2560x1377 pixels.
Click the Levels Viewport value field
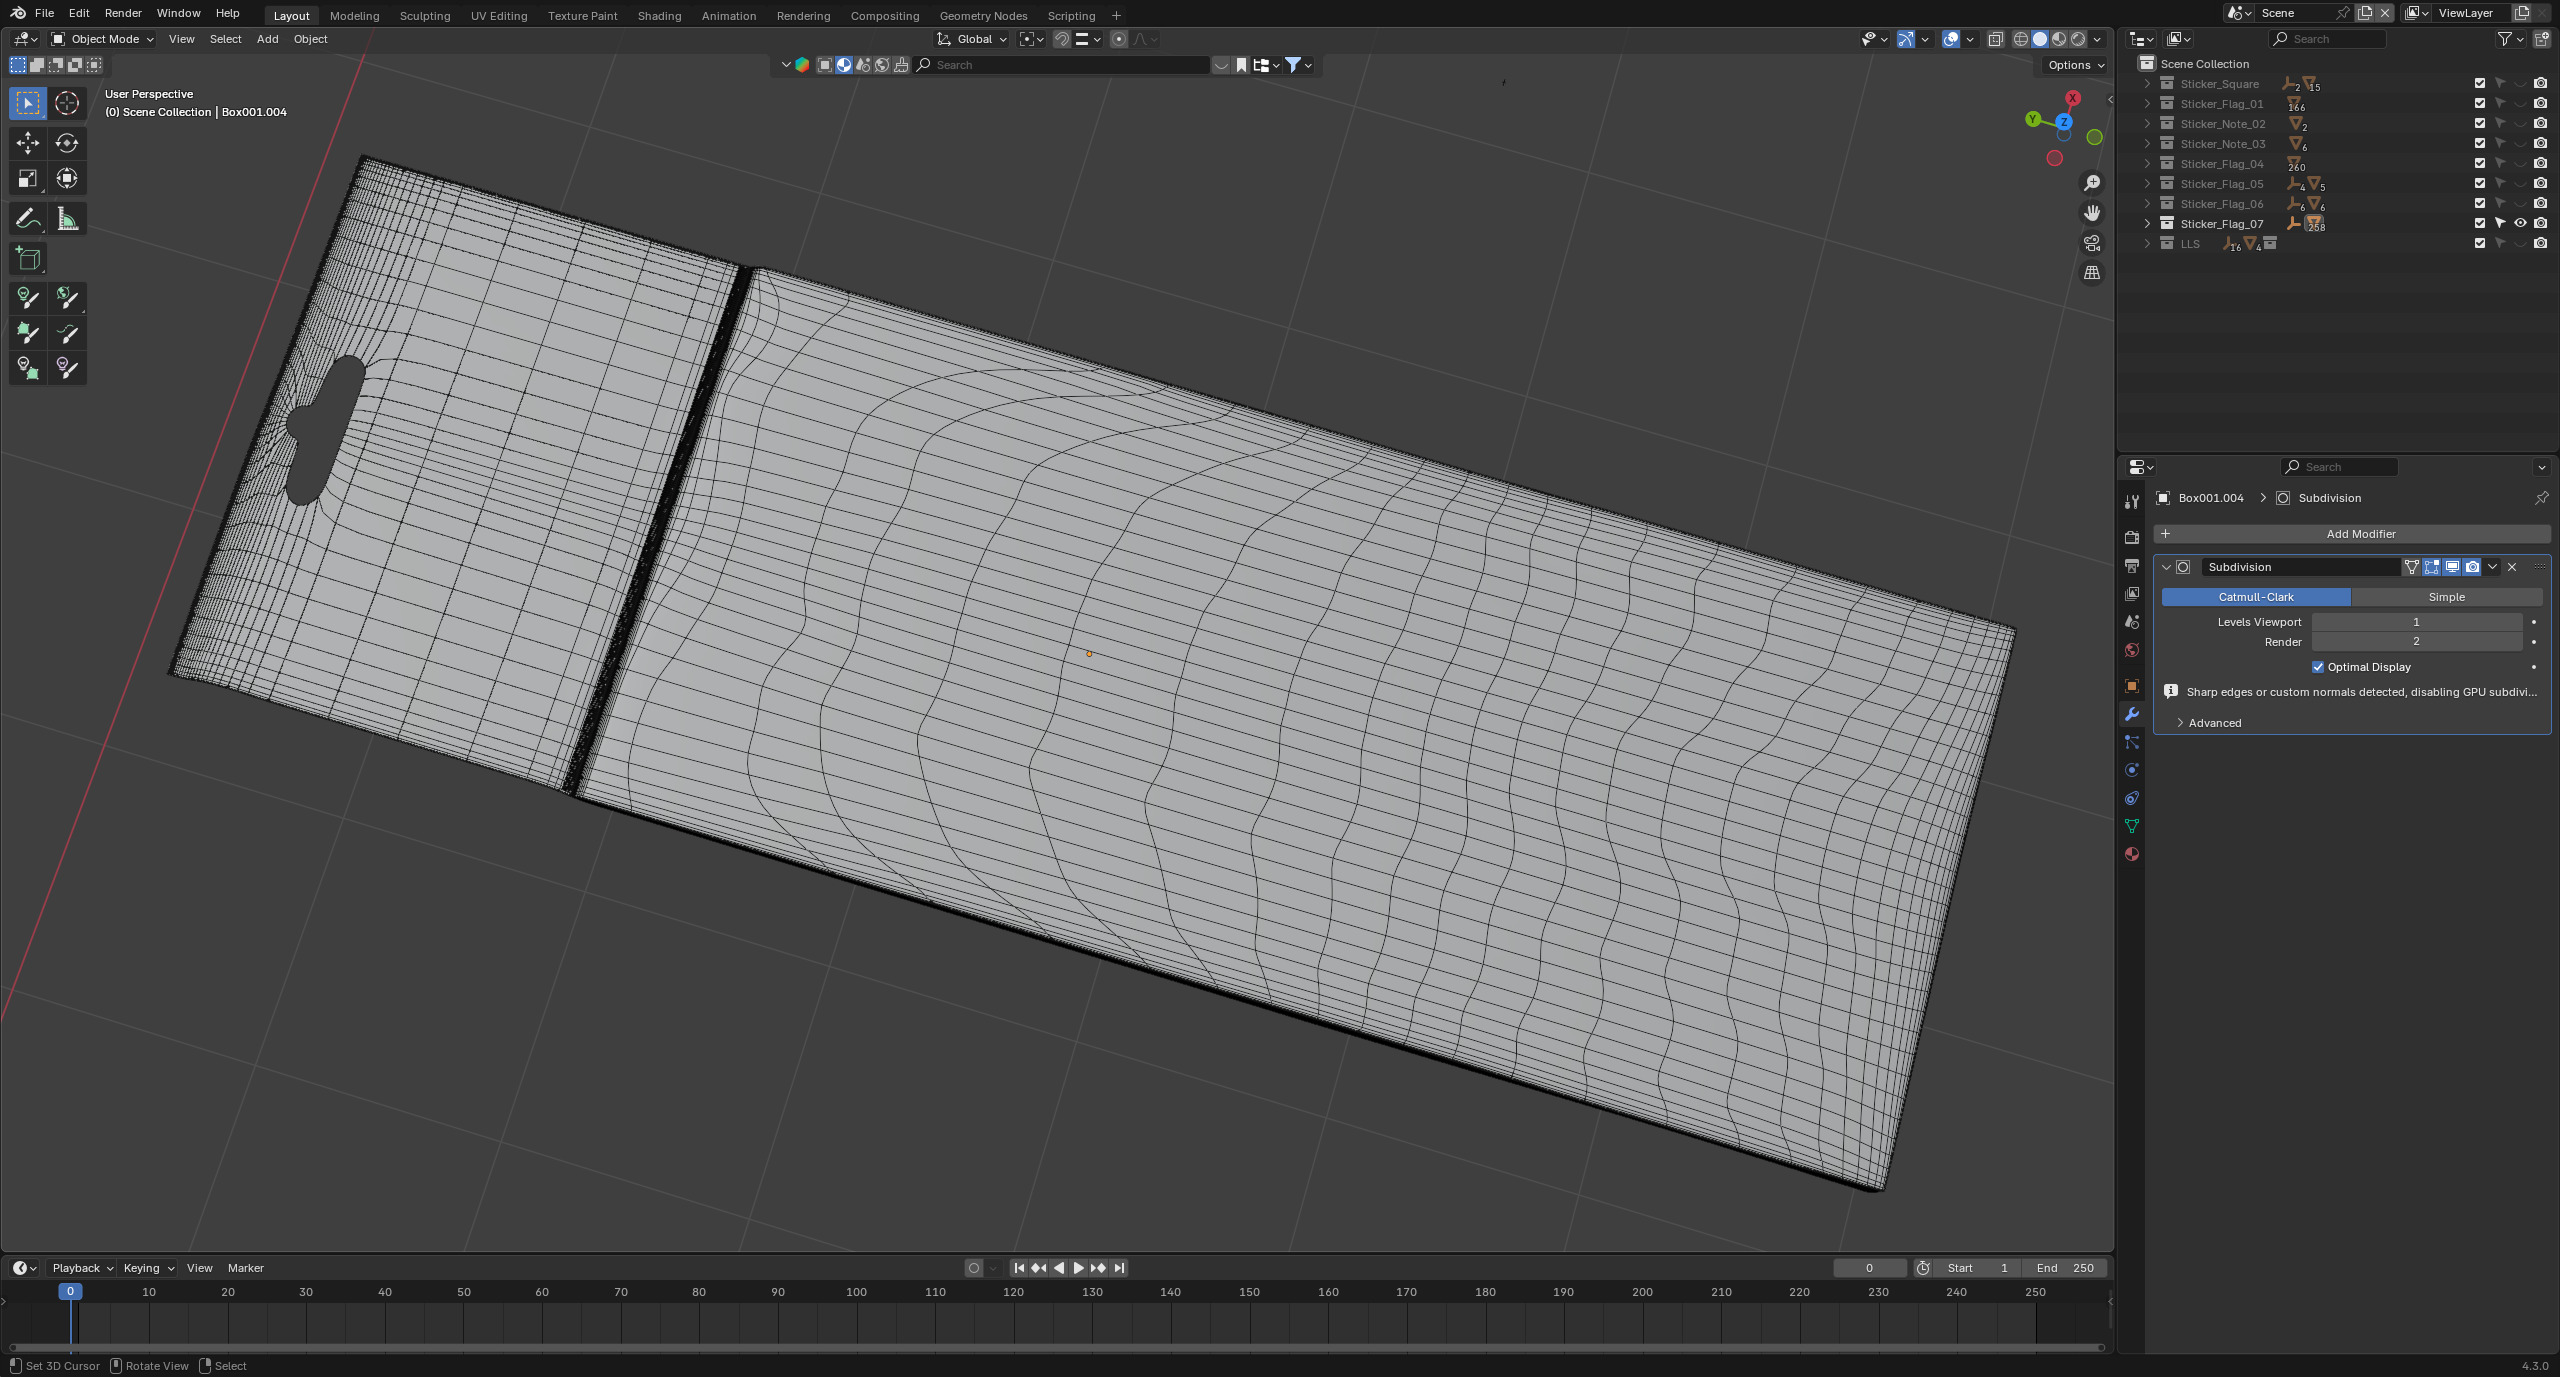coord(2416,622)
